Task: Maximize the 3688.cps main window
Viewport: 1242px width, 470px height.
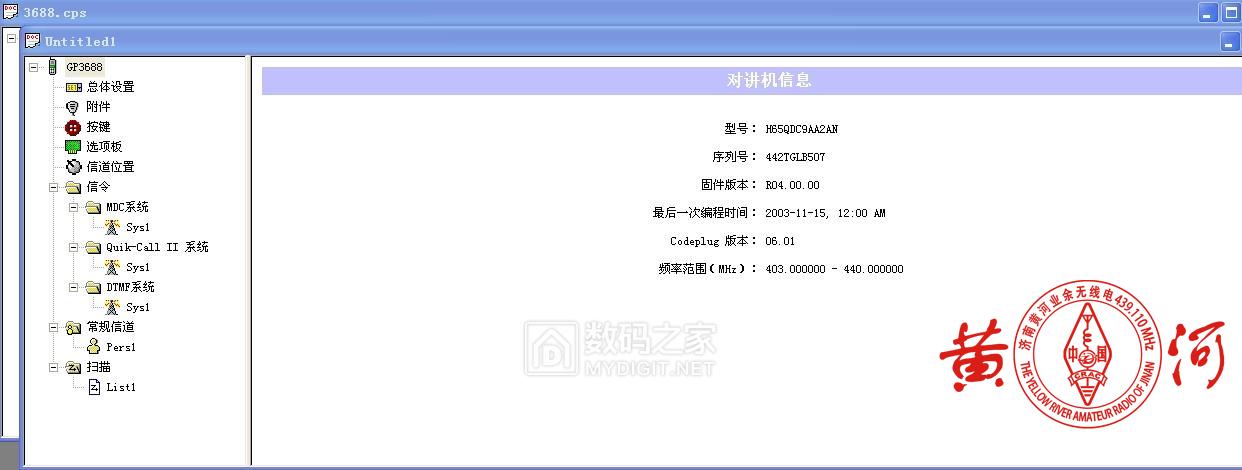Action: (1231, 13)
